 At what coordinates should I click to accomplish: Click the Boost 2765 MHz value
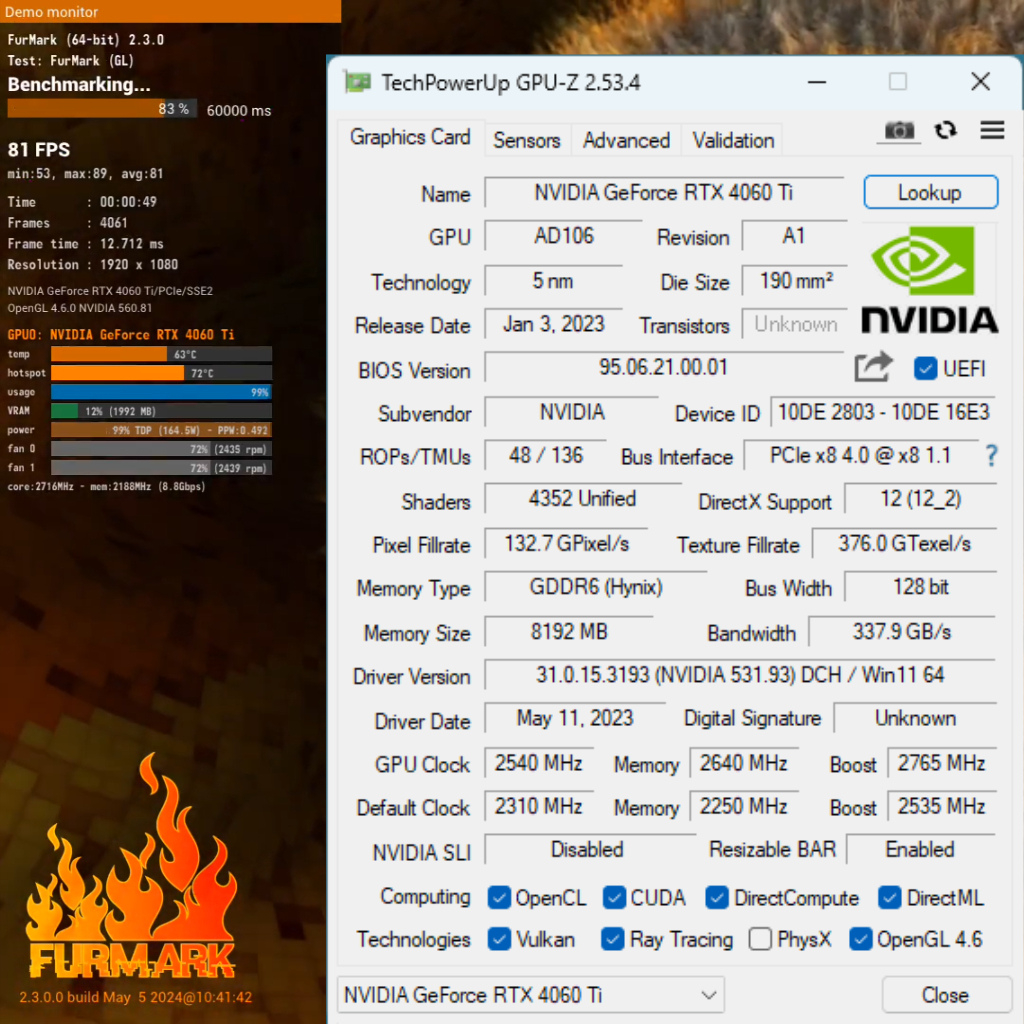(942, 763)
